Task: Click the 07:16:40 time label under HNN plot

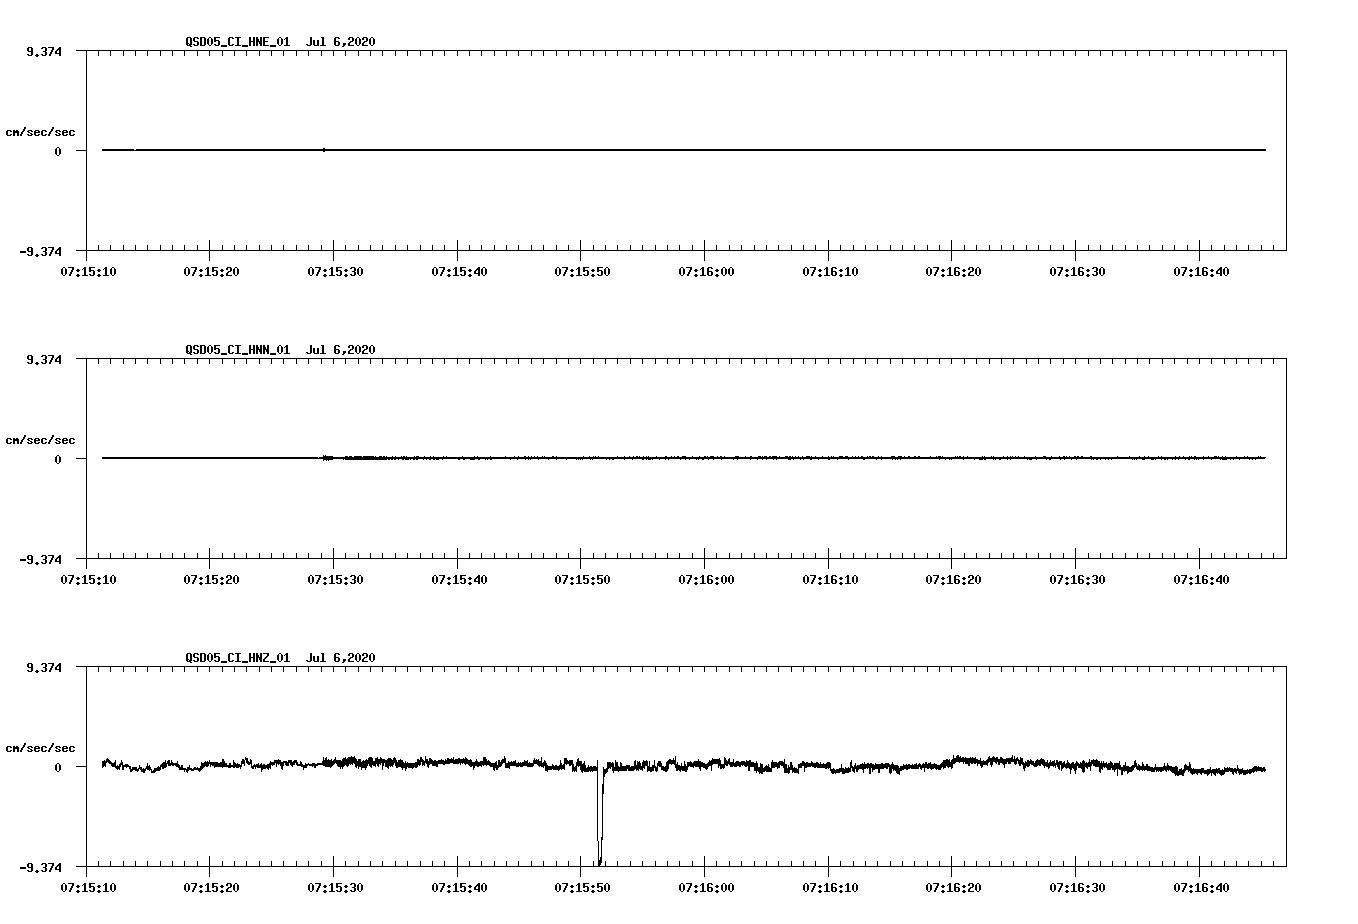Action: point(1200,579)
